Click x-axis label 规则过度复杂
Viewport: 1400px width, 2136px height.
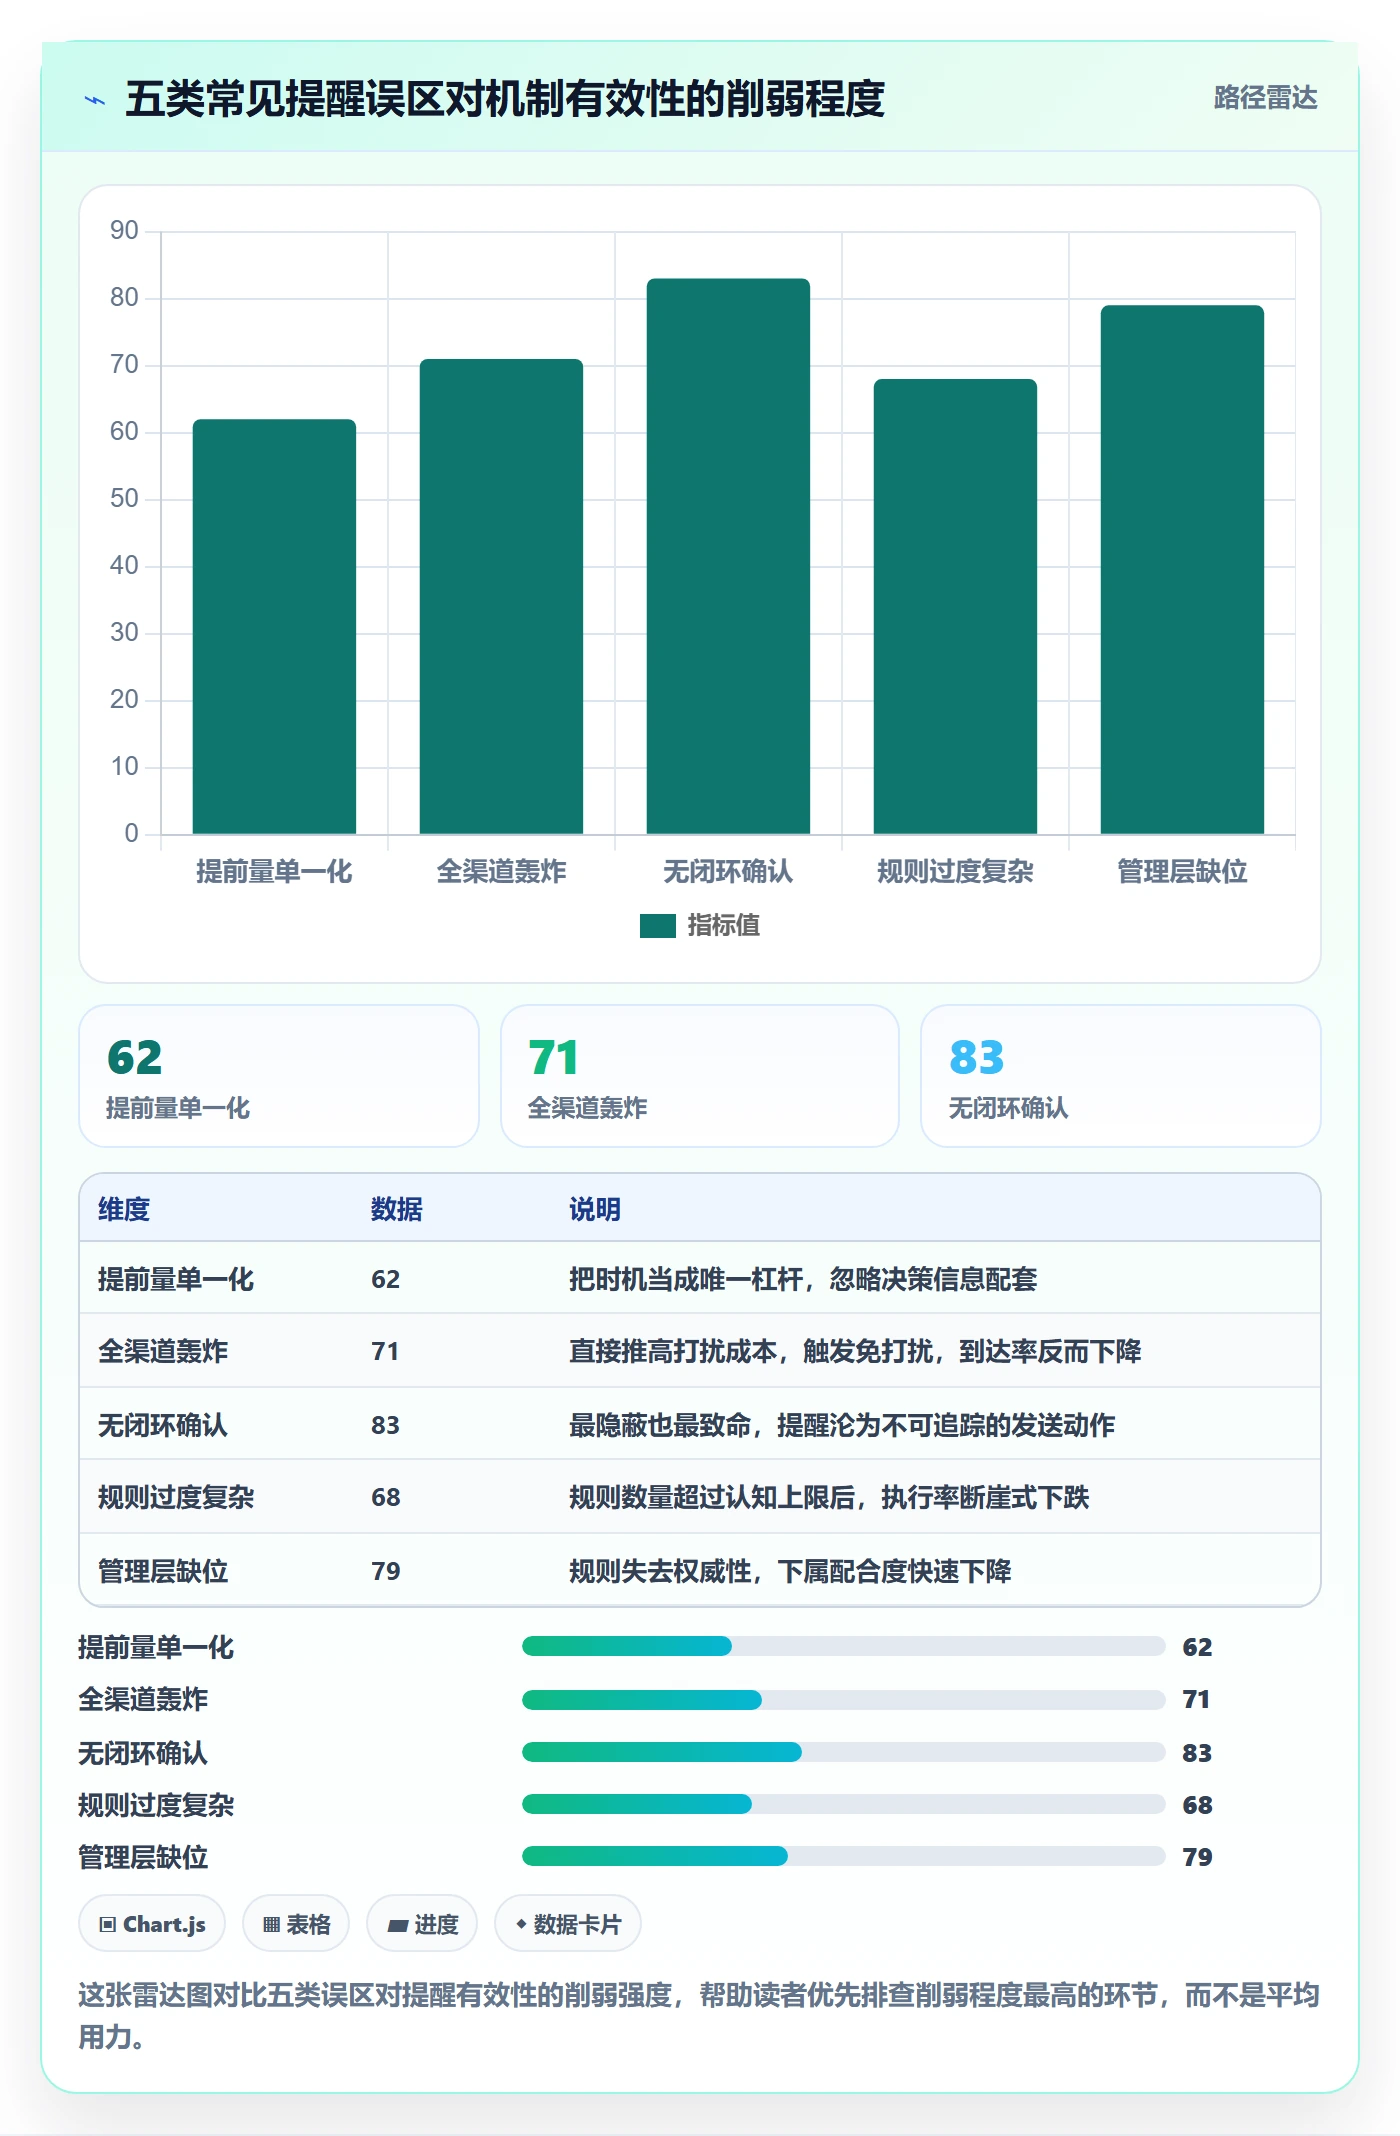955,871
